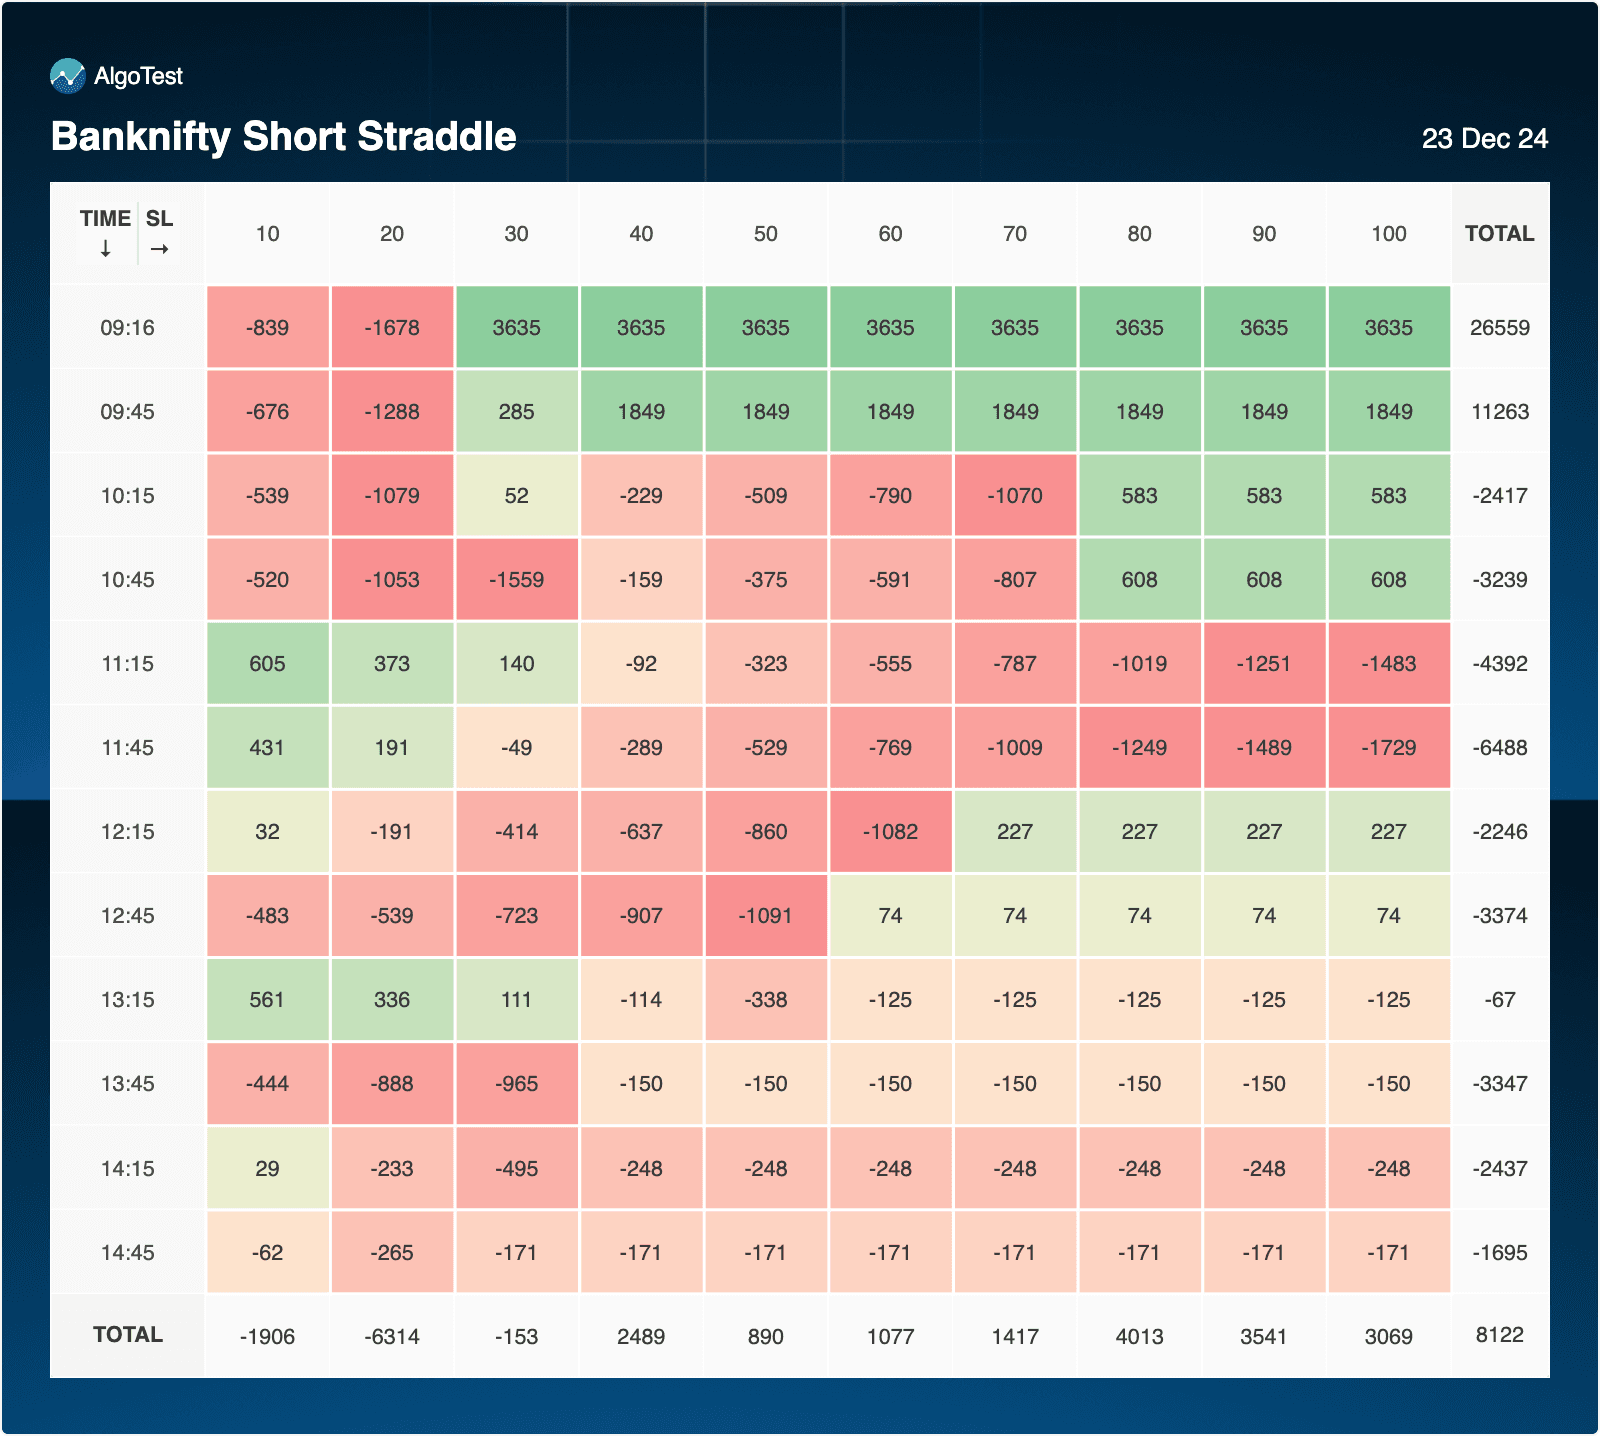Image resolution: width=1600 pixels, height=1436 pixels.
Task: Click the Banknifty Short Straddle title
Action: pos(283,137)
